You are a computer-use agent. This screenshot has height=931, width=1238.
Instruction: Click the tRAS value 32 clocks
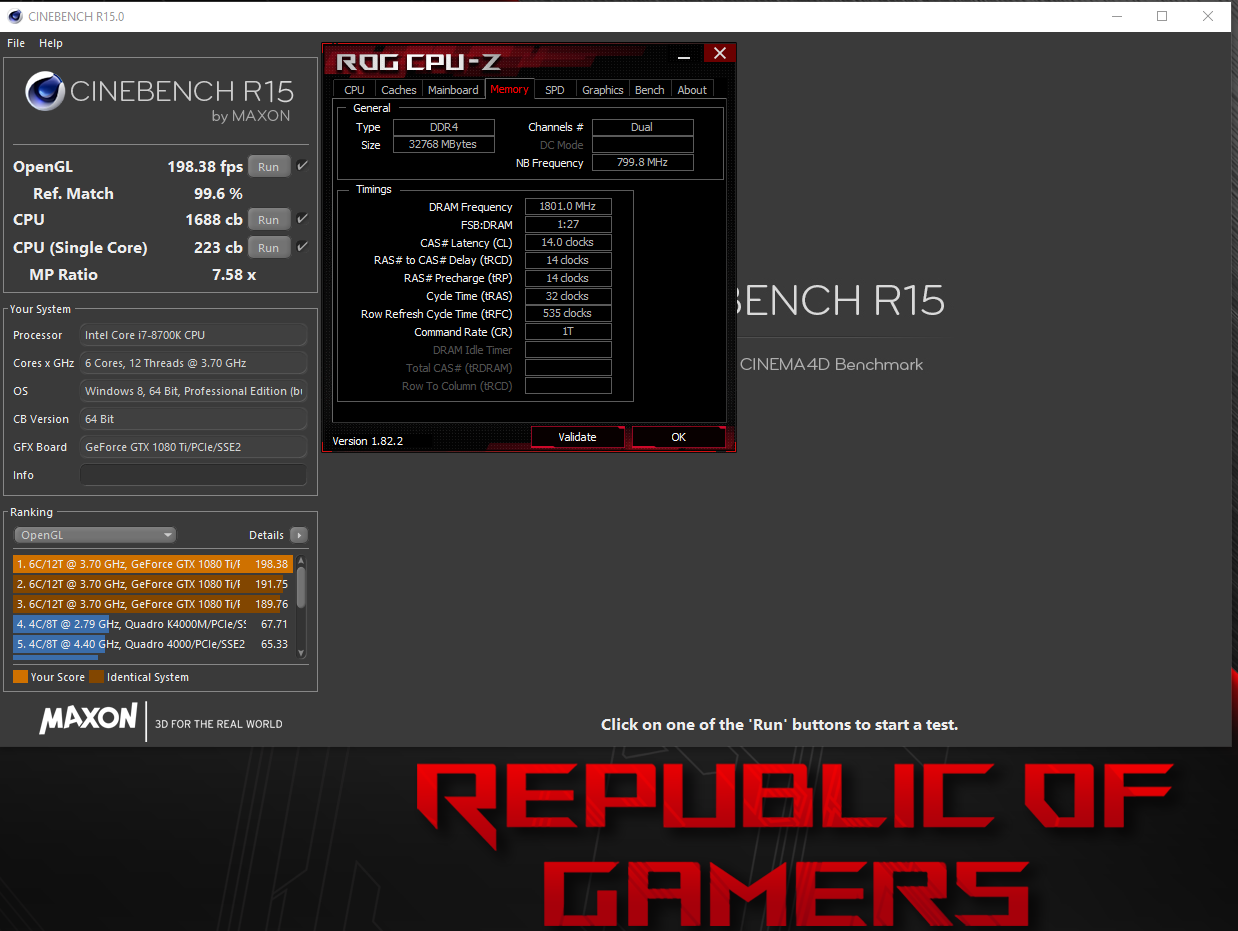[x=568, y=296]
